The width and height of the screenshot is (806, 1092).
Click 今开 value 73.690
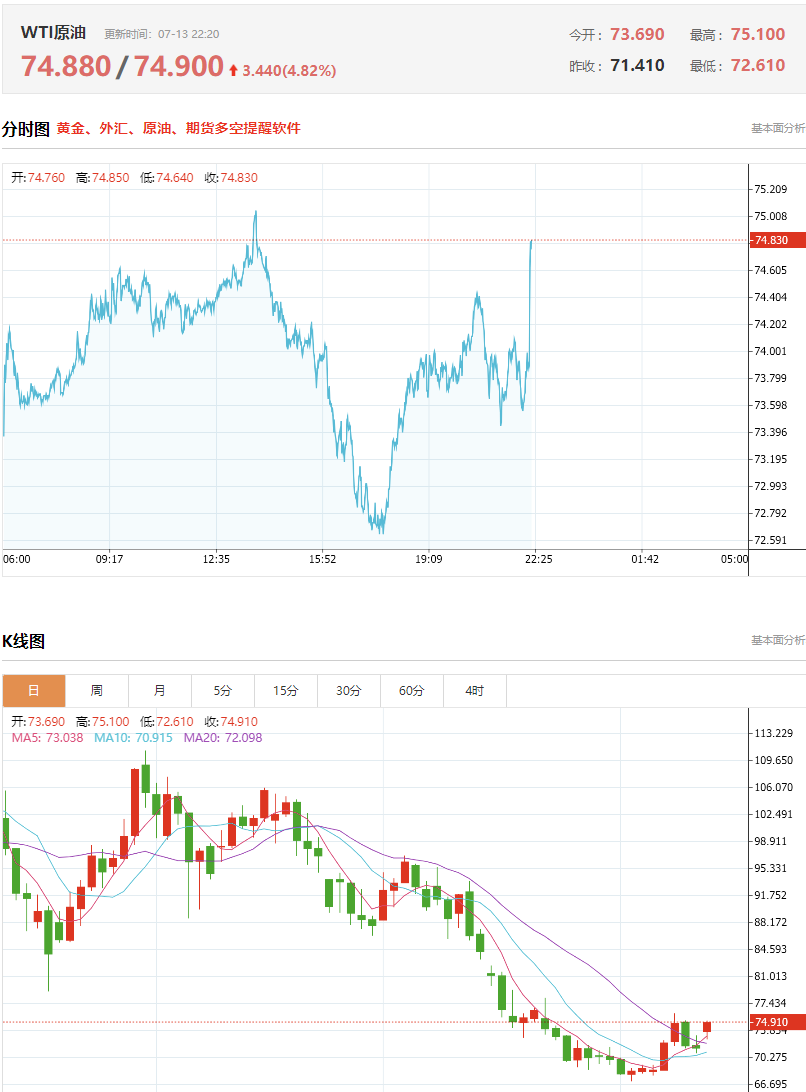pos(637,34)
